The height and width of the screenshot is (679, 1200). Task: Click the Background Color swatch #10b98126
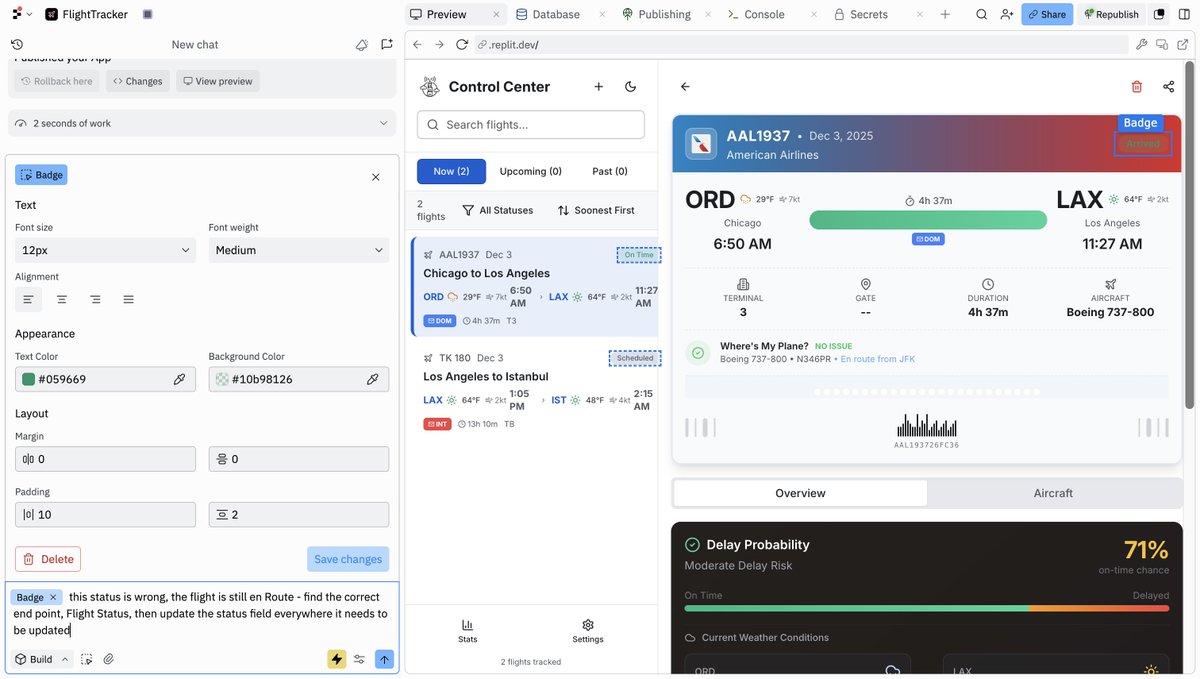[x=221, y=379]
